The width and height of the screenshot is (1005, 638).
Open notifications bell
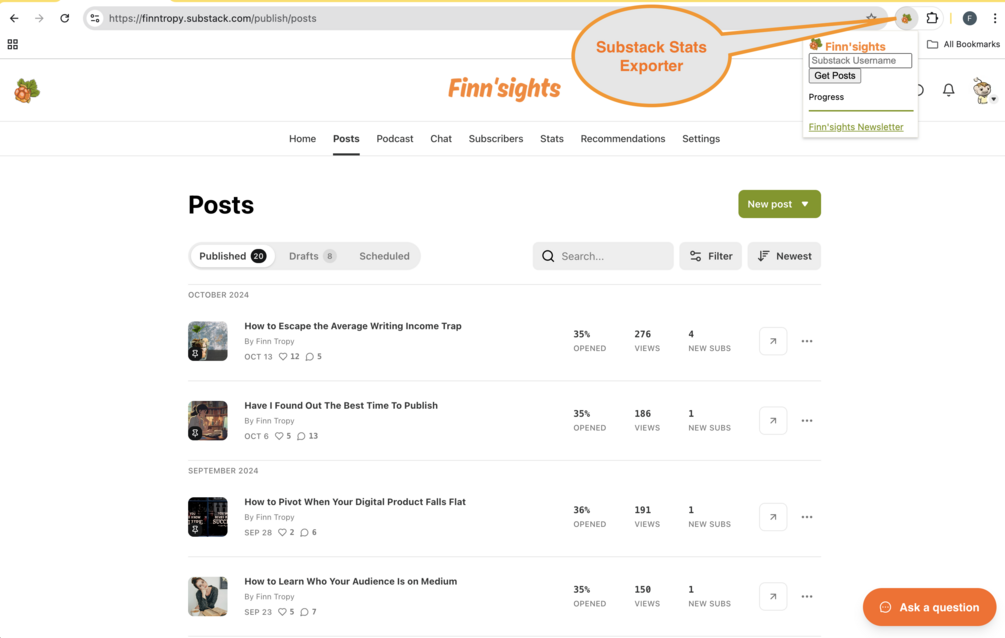pos(949,90)
